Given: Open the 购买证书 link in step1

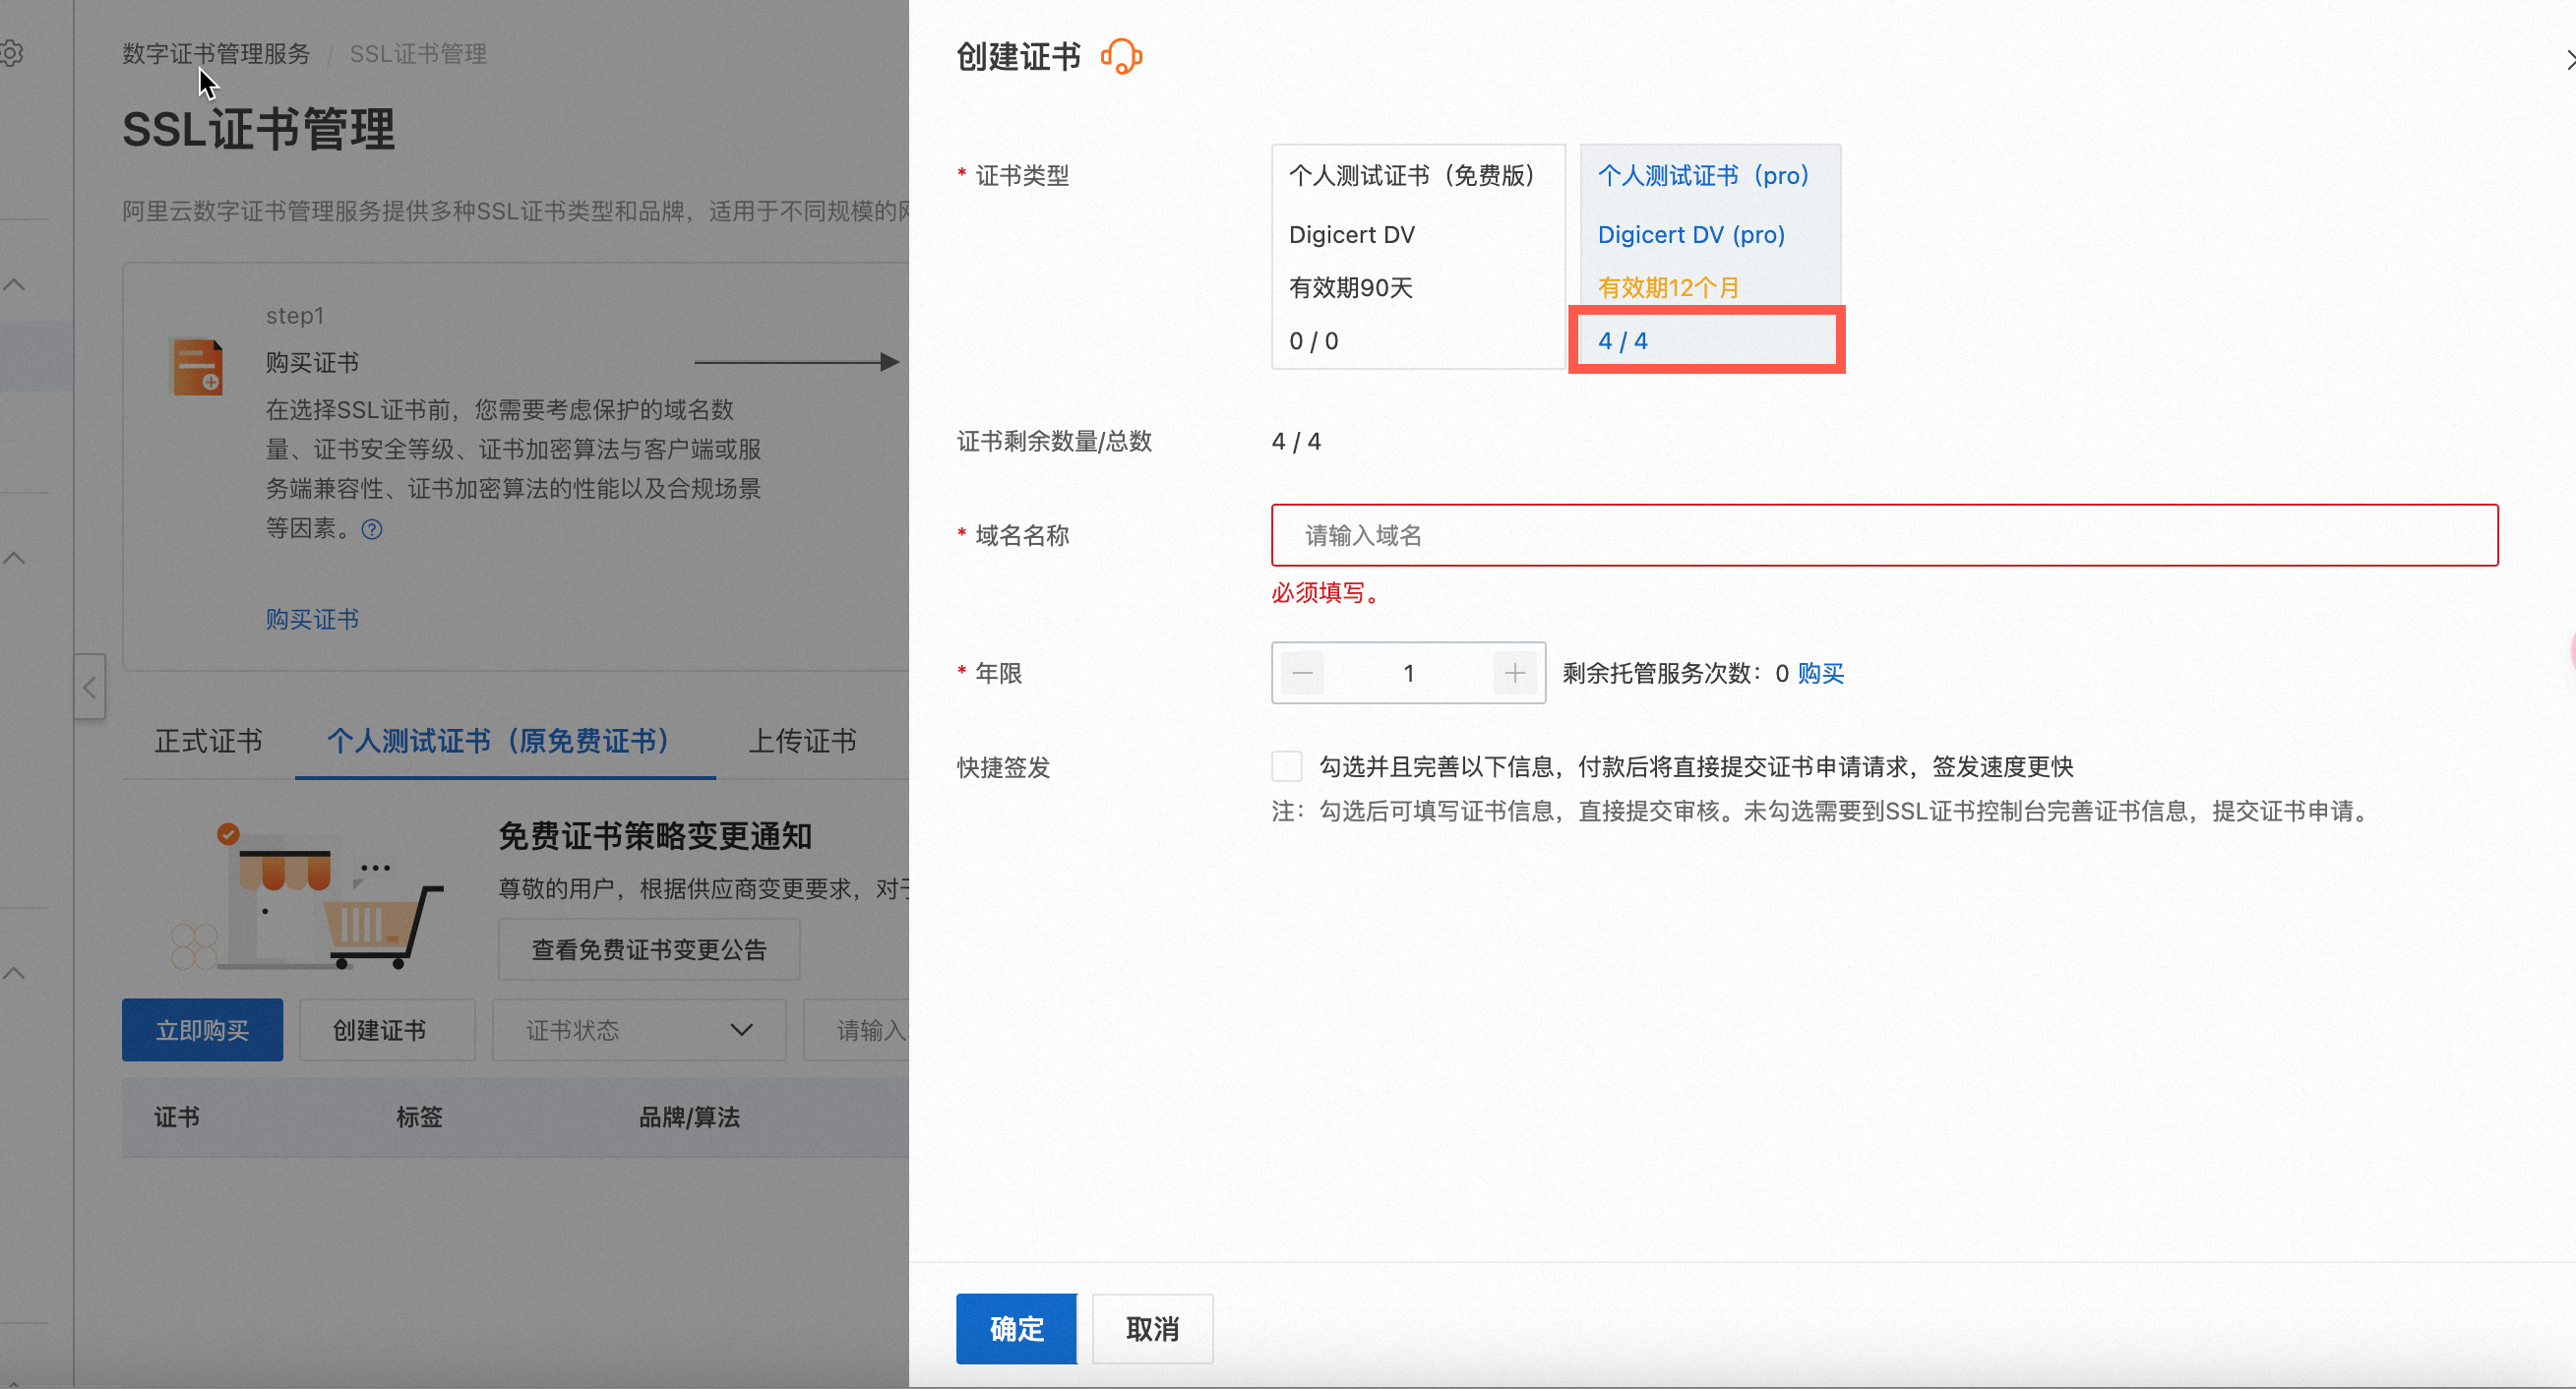Looking at the screenshot, I should [312, 619].
